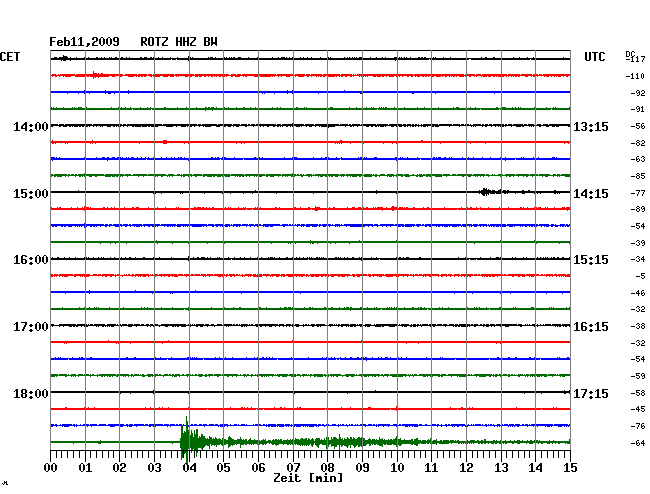
Task: Click the 04 minute axis tick label
Action: 189,468
